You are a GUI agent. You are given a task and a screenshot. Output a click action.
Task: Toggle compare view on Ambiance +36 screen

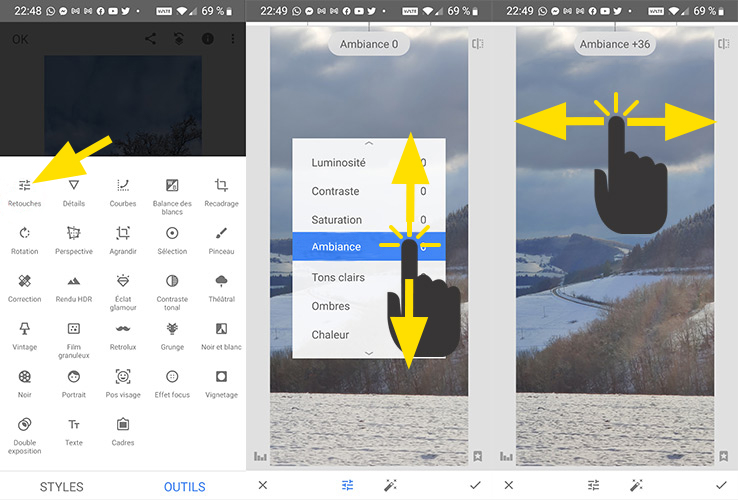[724, 44]
